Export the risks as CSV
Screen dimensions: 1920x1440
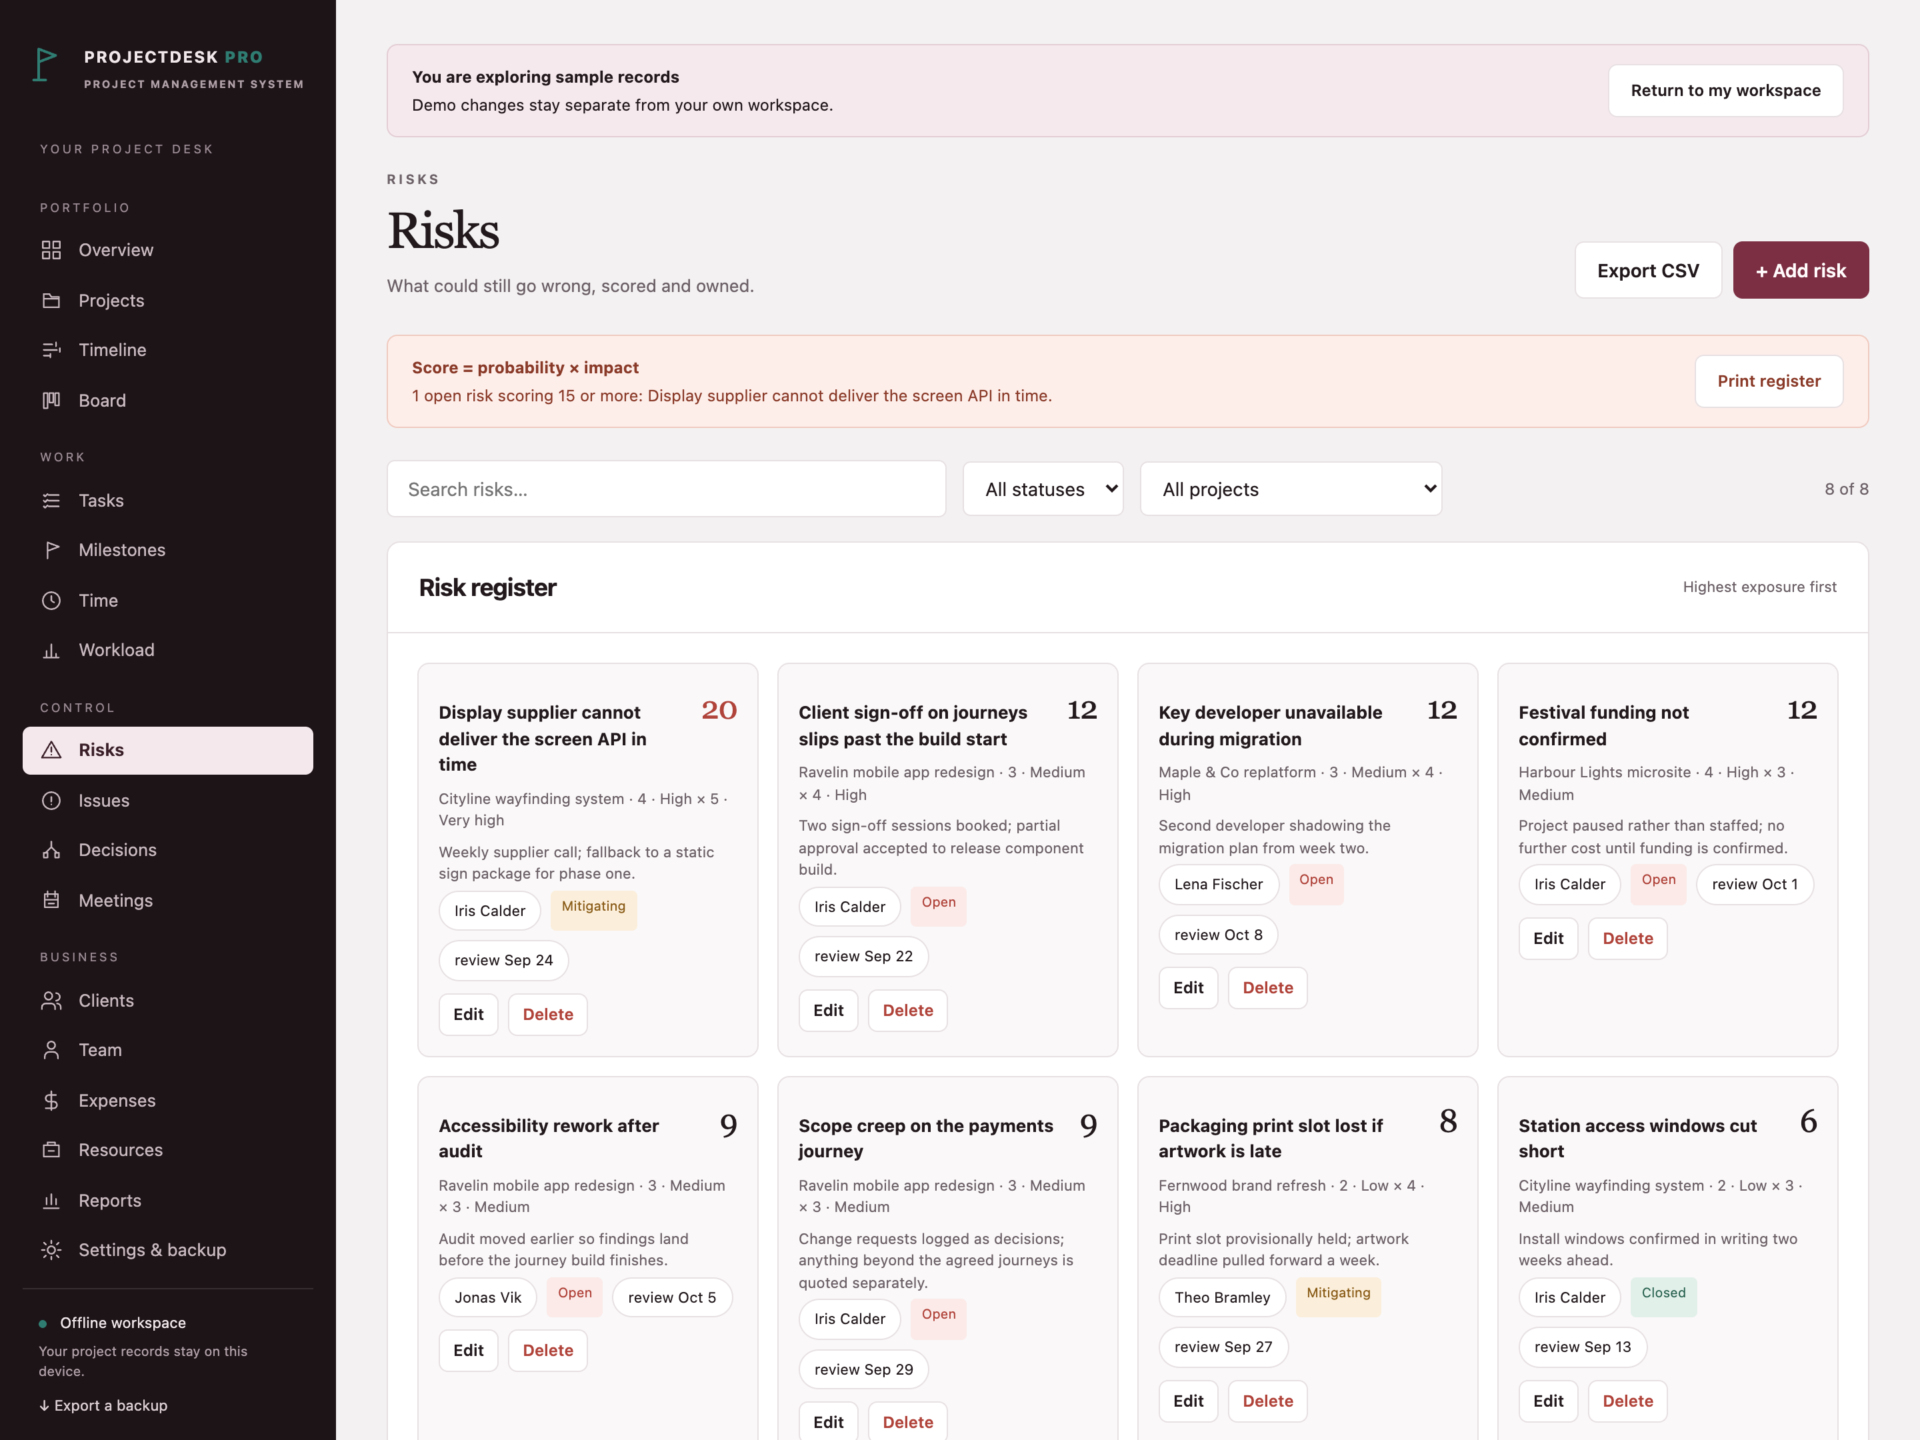[x=1648, y=270]
